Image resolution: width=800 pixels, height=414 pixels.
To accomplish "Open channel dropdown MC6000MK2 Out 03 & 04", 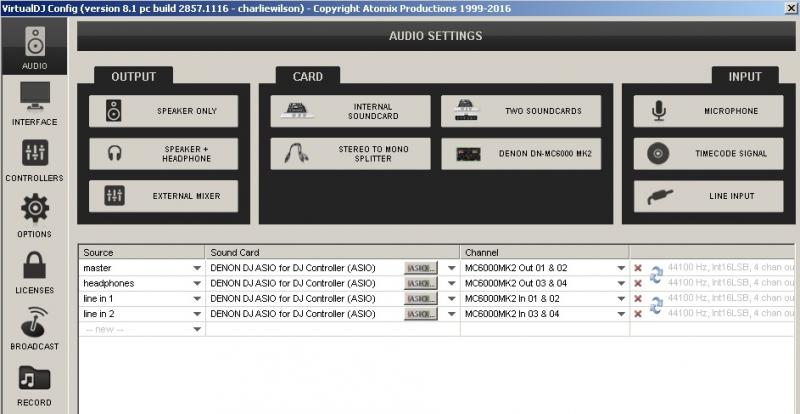I will [621, 283].
